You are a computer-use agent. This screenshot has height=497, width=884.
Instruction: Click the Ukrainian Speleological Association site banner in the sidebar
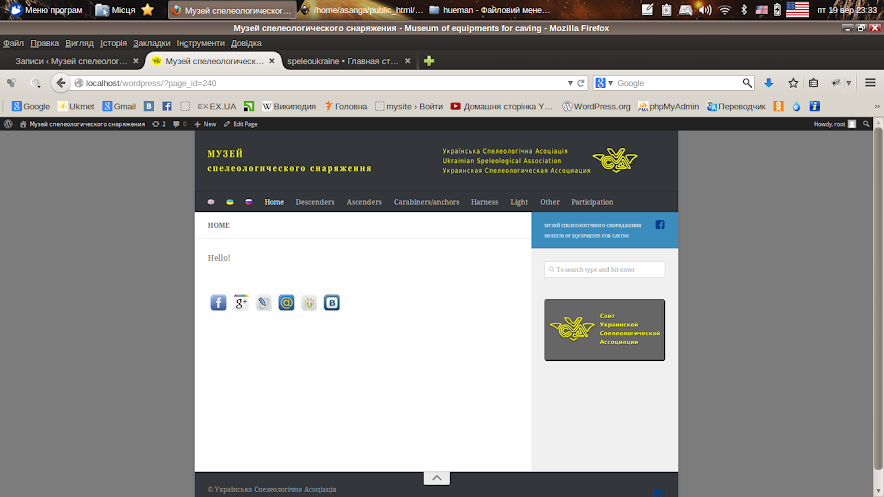click(x=604, y=330)
